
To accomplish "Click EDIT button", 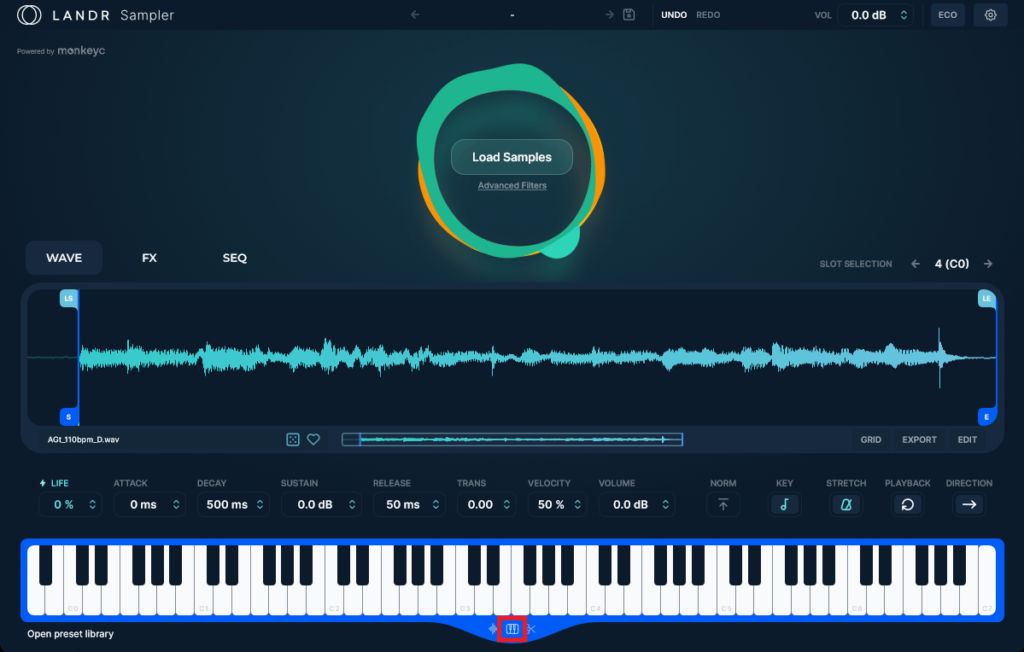I will tap(967, 440).
